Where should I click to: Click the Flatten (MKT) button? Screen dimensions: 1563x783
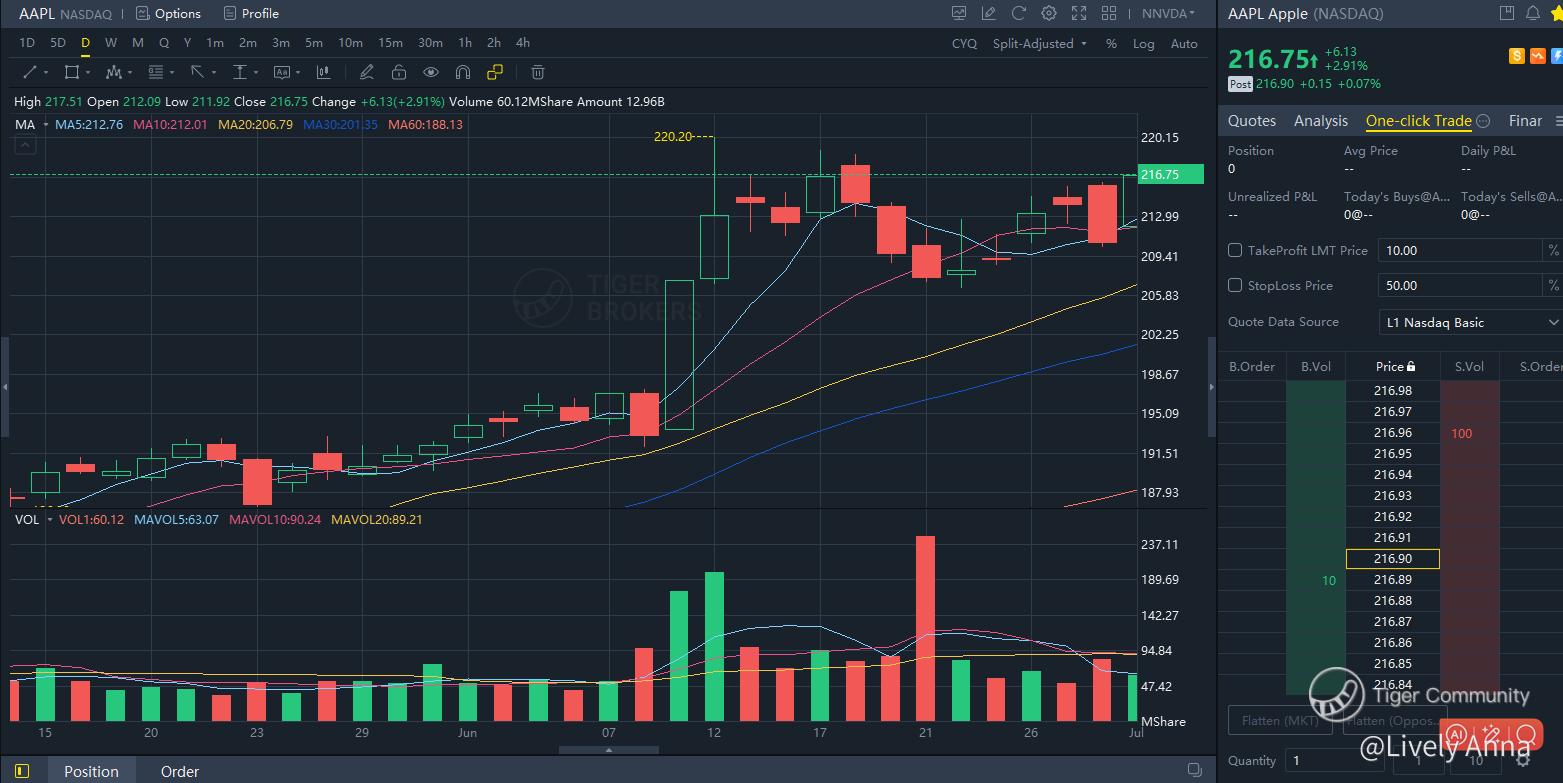coord(1279,720)
